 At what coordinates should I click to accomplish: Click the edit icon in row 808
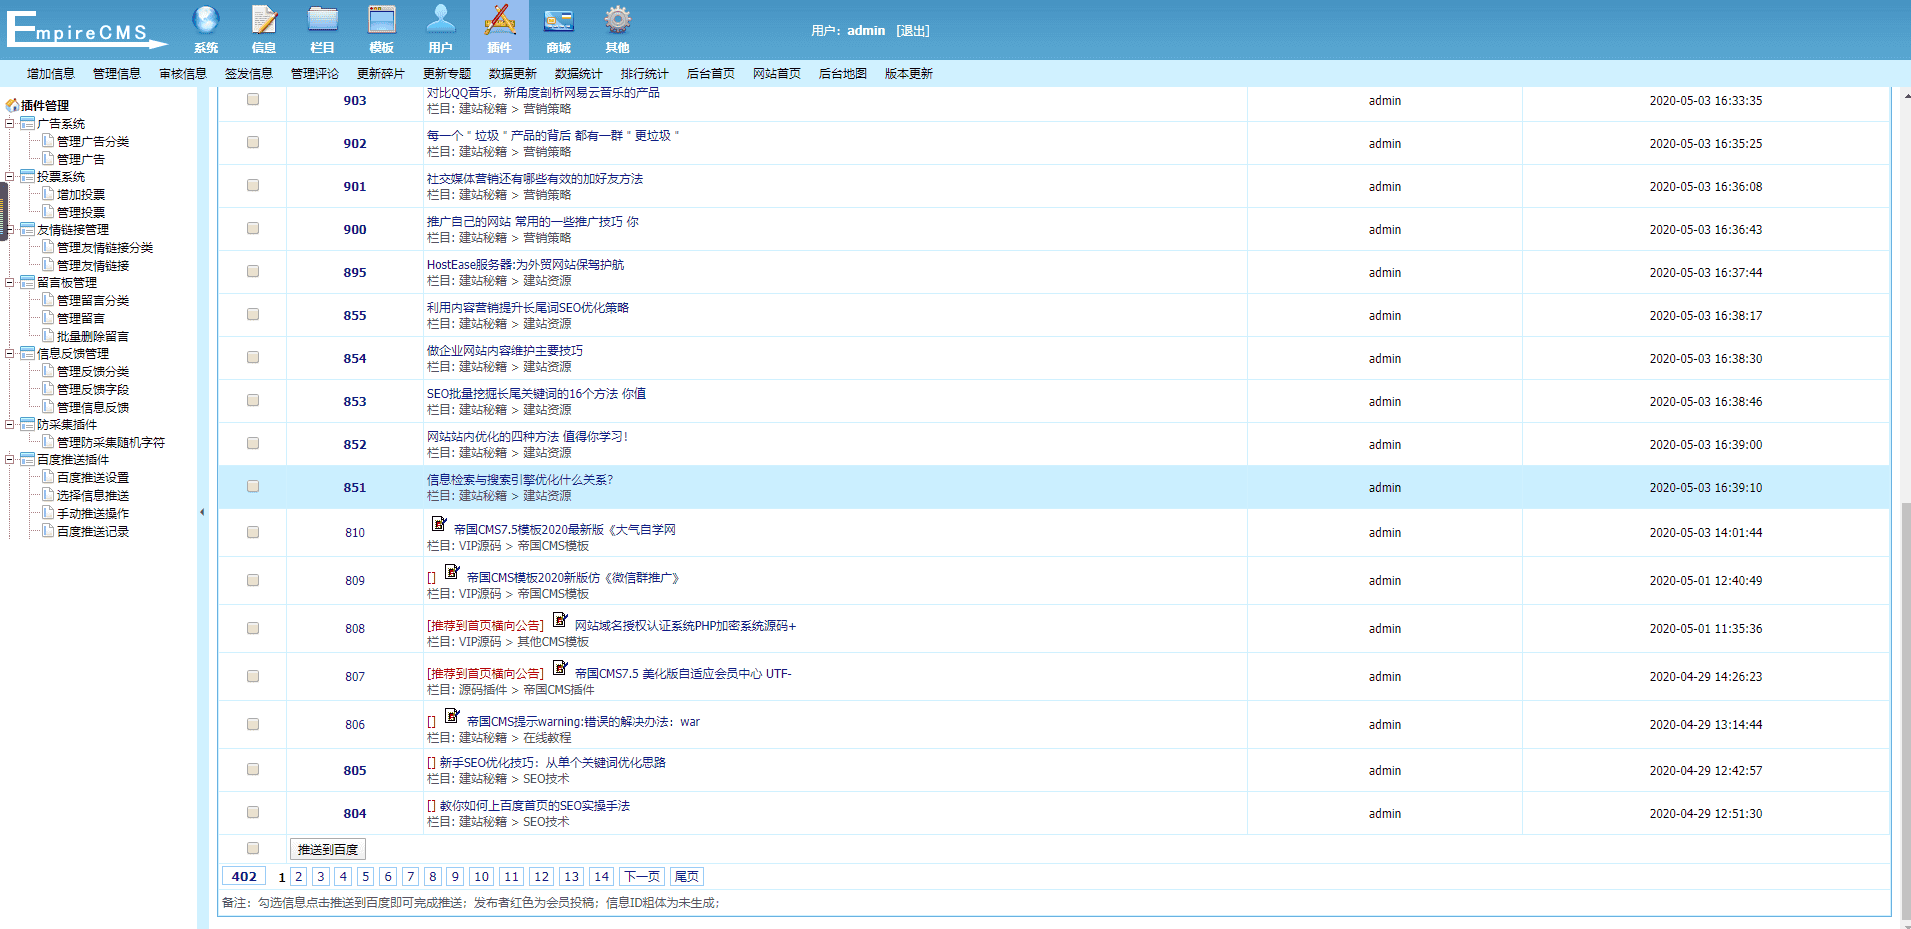tap(560, 619)
